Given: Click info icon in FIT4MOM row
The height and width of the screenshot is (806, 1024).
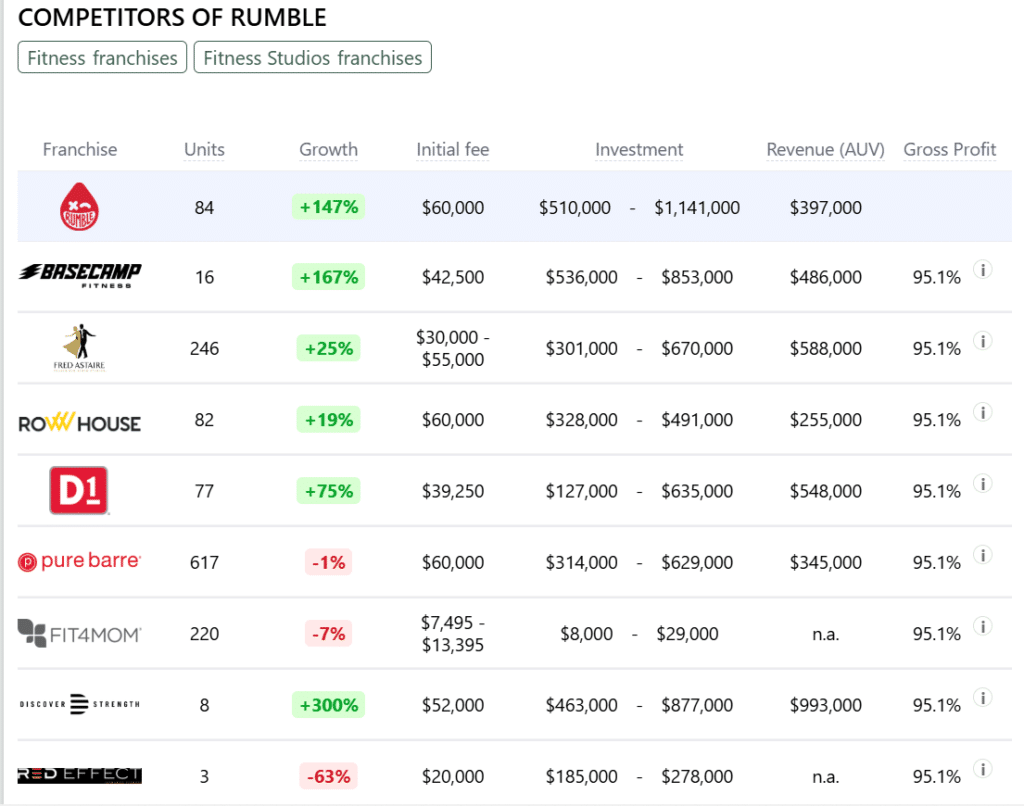Looking at the screenshot, I should click(x=983, y=626).
